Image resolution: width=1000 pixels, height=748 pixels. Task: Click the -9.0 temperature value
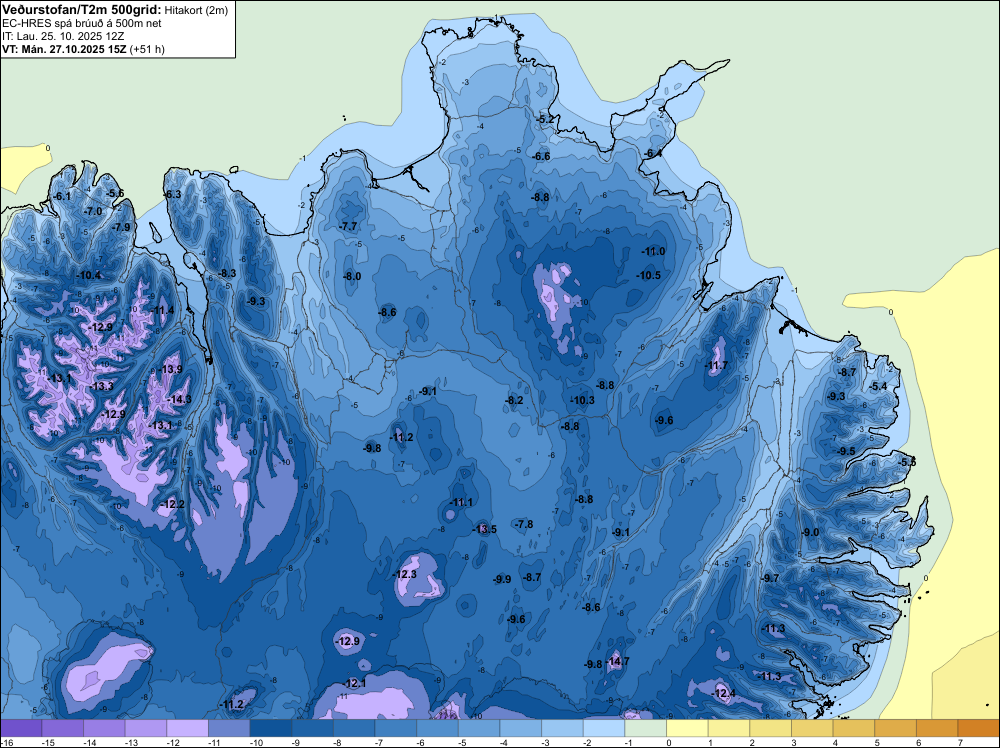point(811,532)
